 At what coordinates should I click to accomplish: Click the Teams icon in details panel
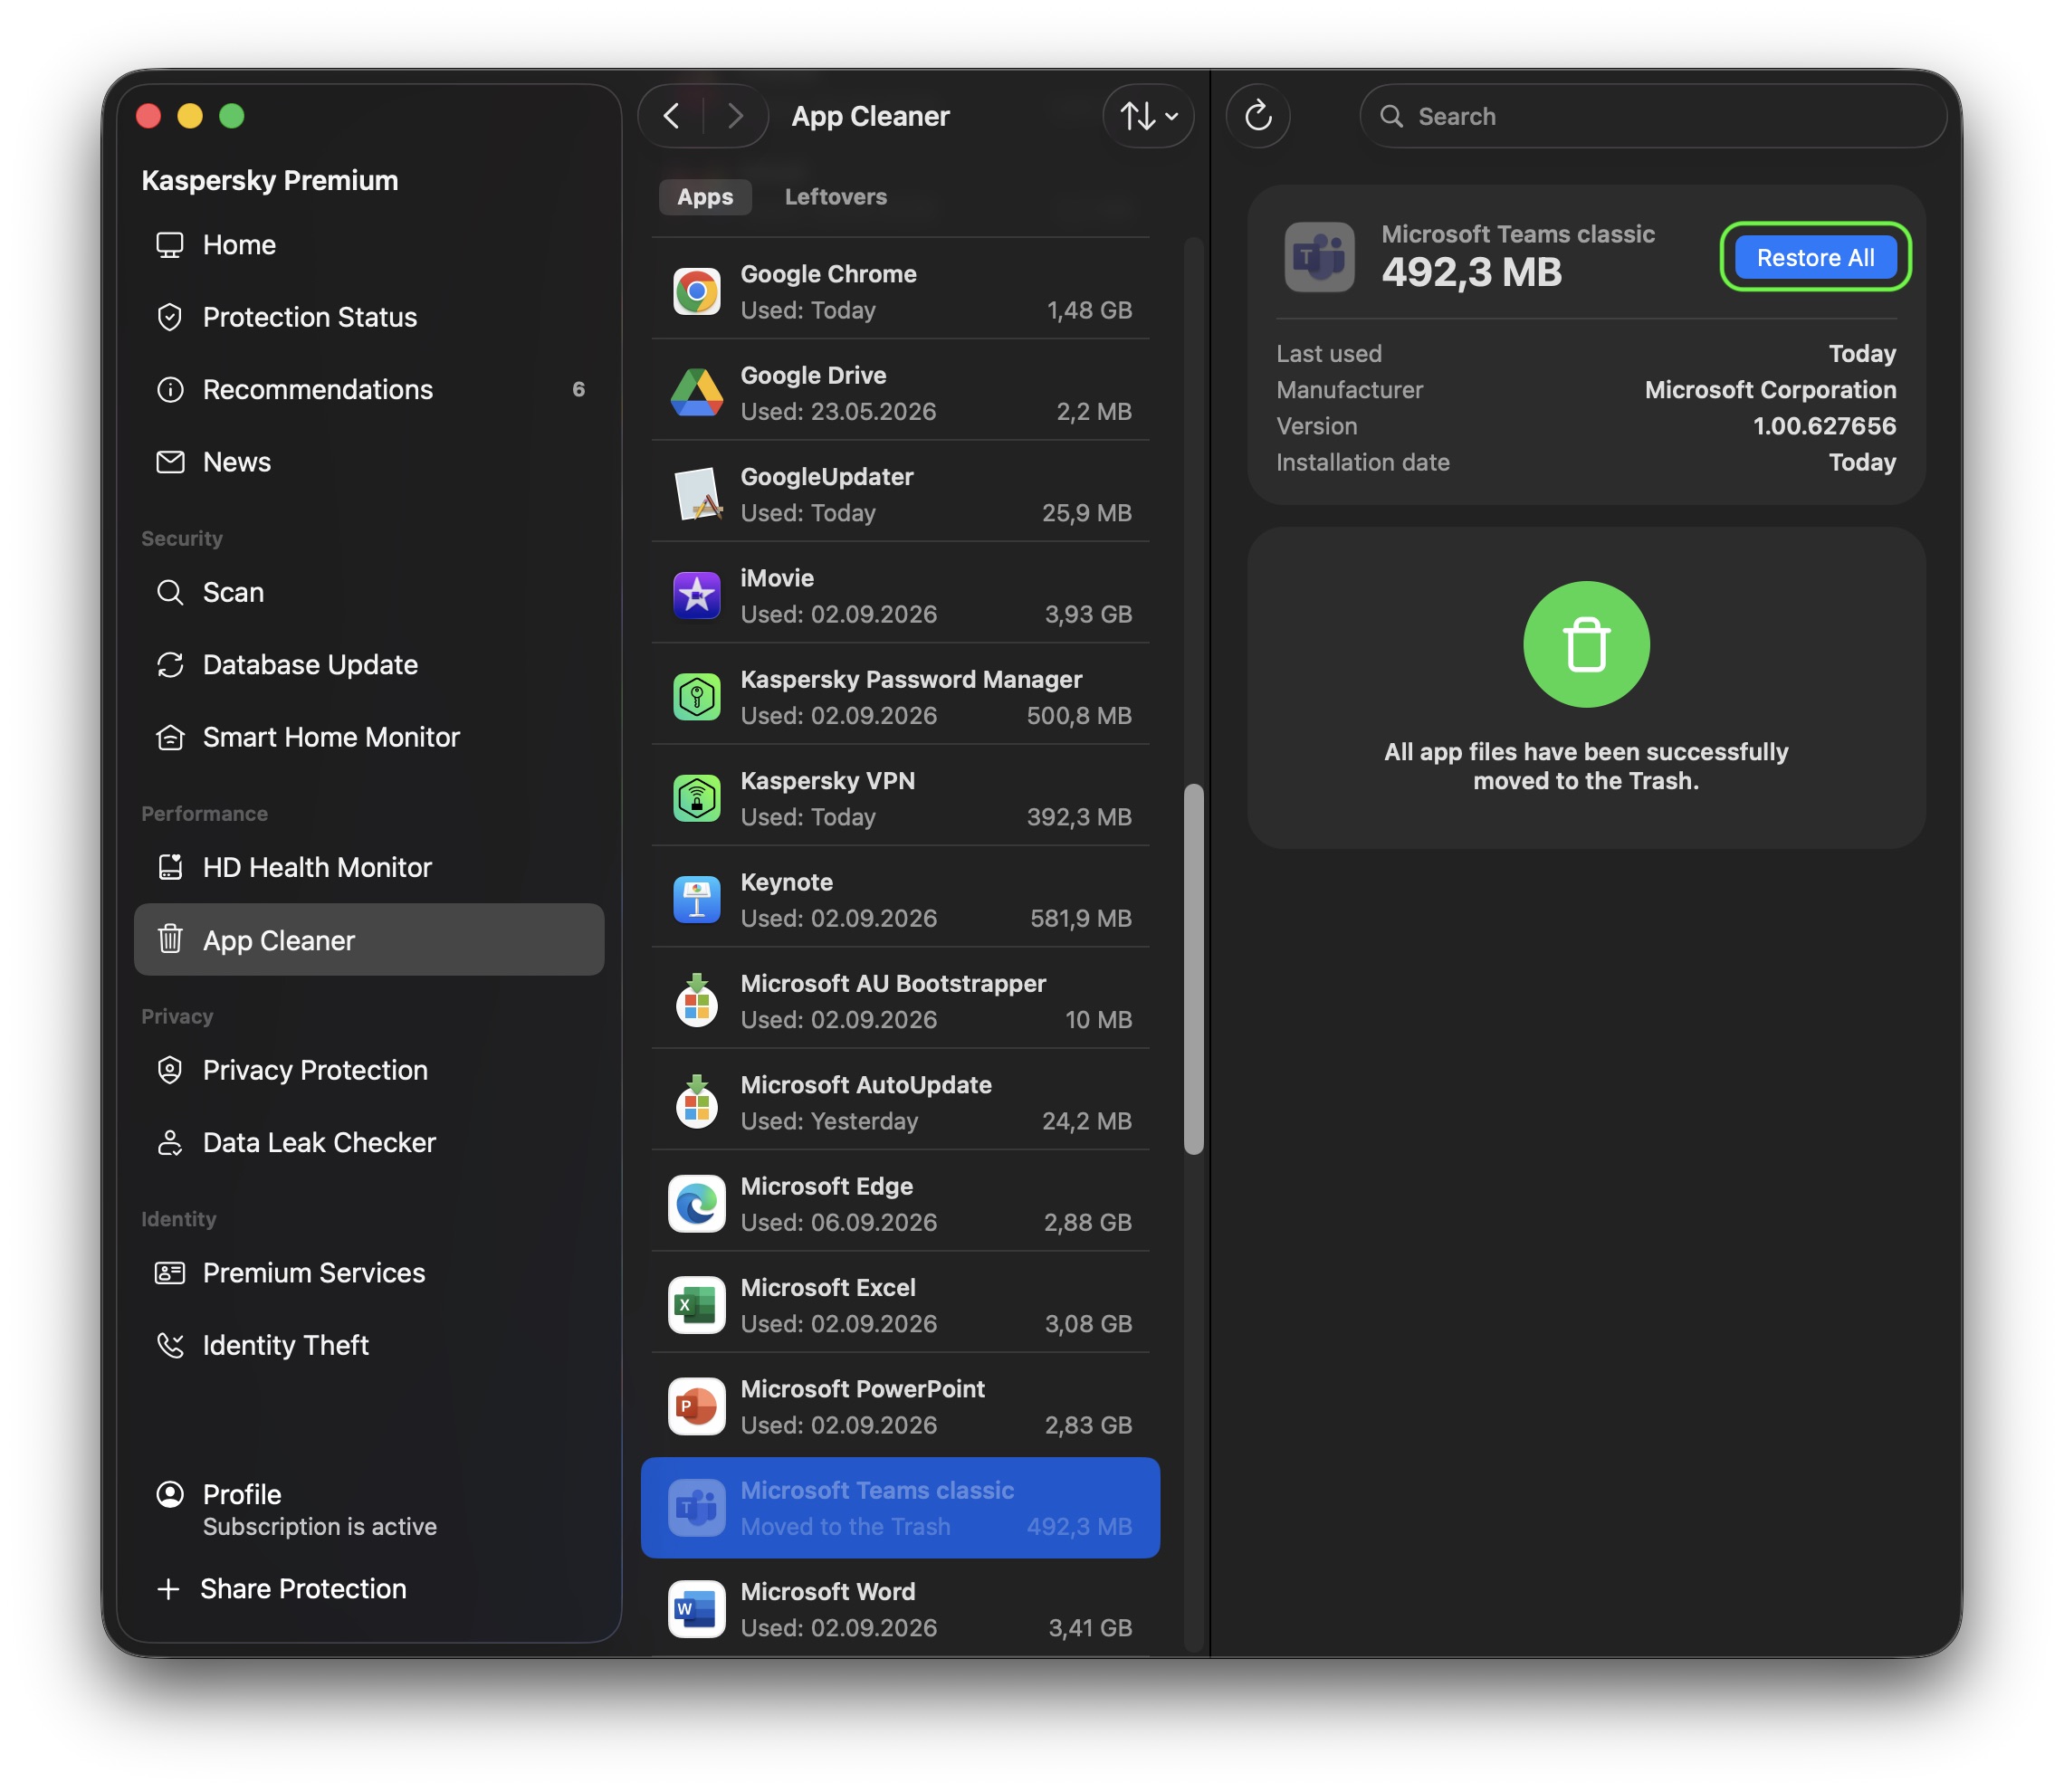pos(1318,257)
